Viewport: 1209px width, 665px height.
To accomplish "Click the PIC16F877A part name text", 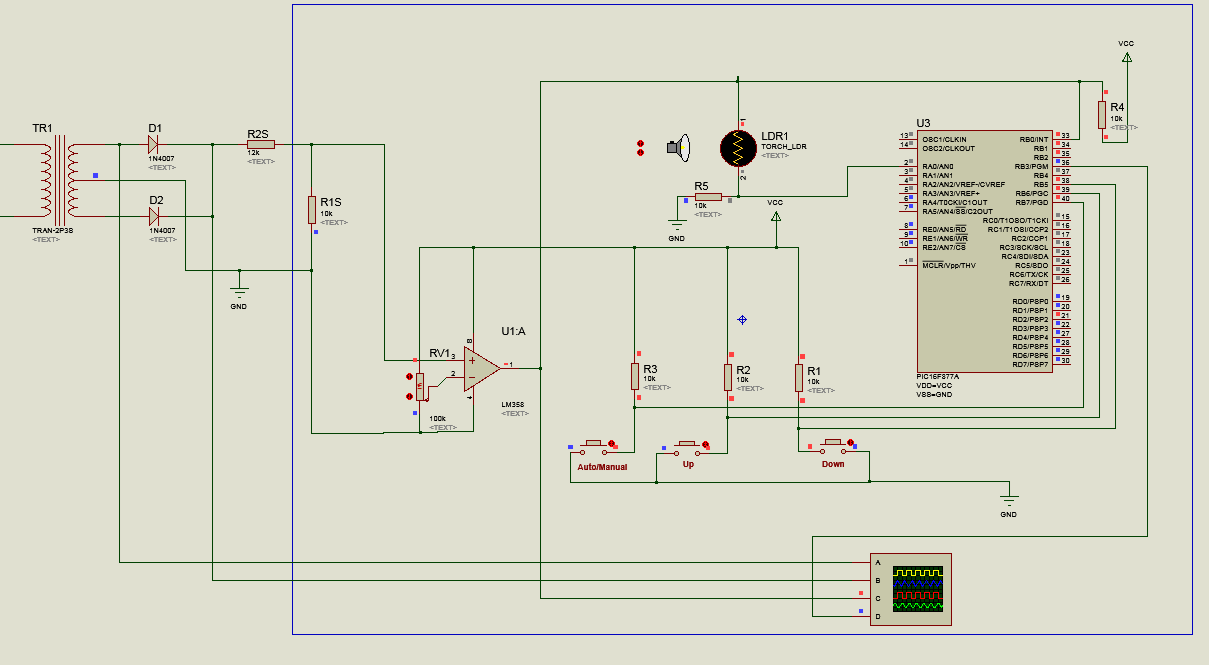I will (937, 376).
